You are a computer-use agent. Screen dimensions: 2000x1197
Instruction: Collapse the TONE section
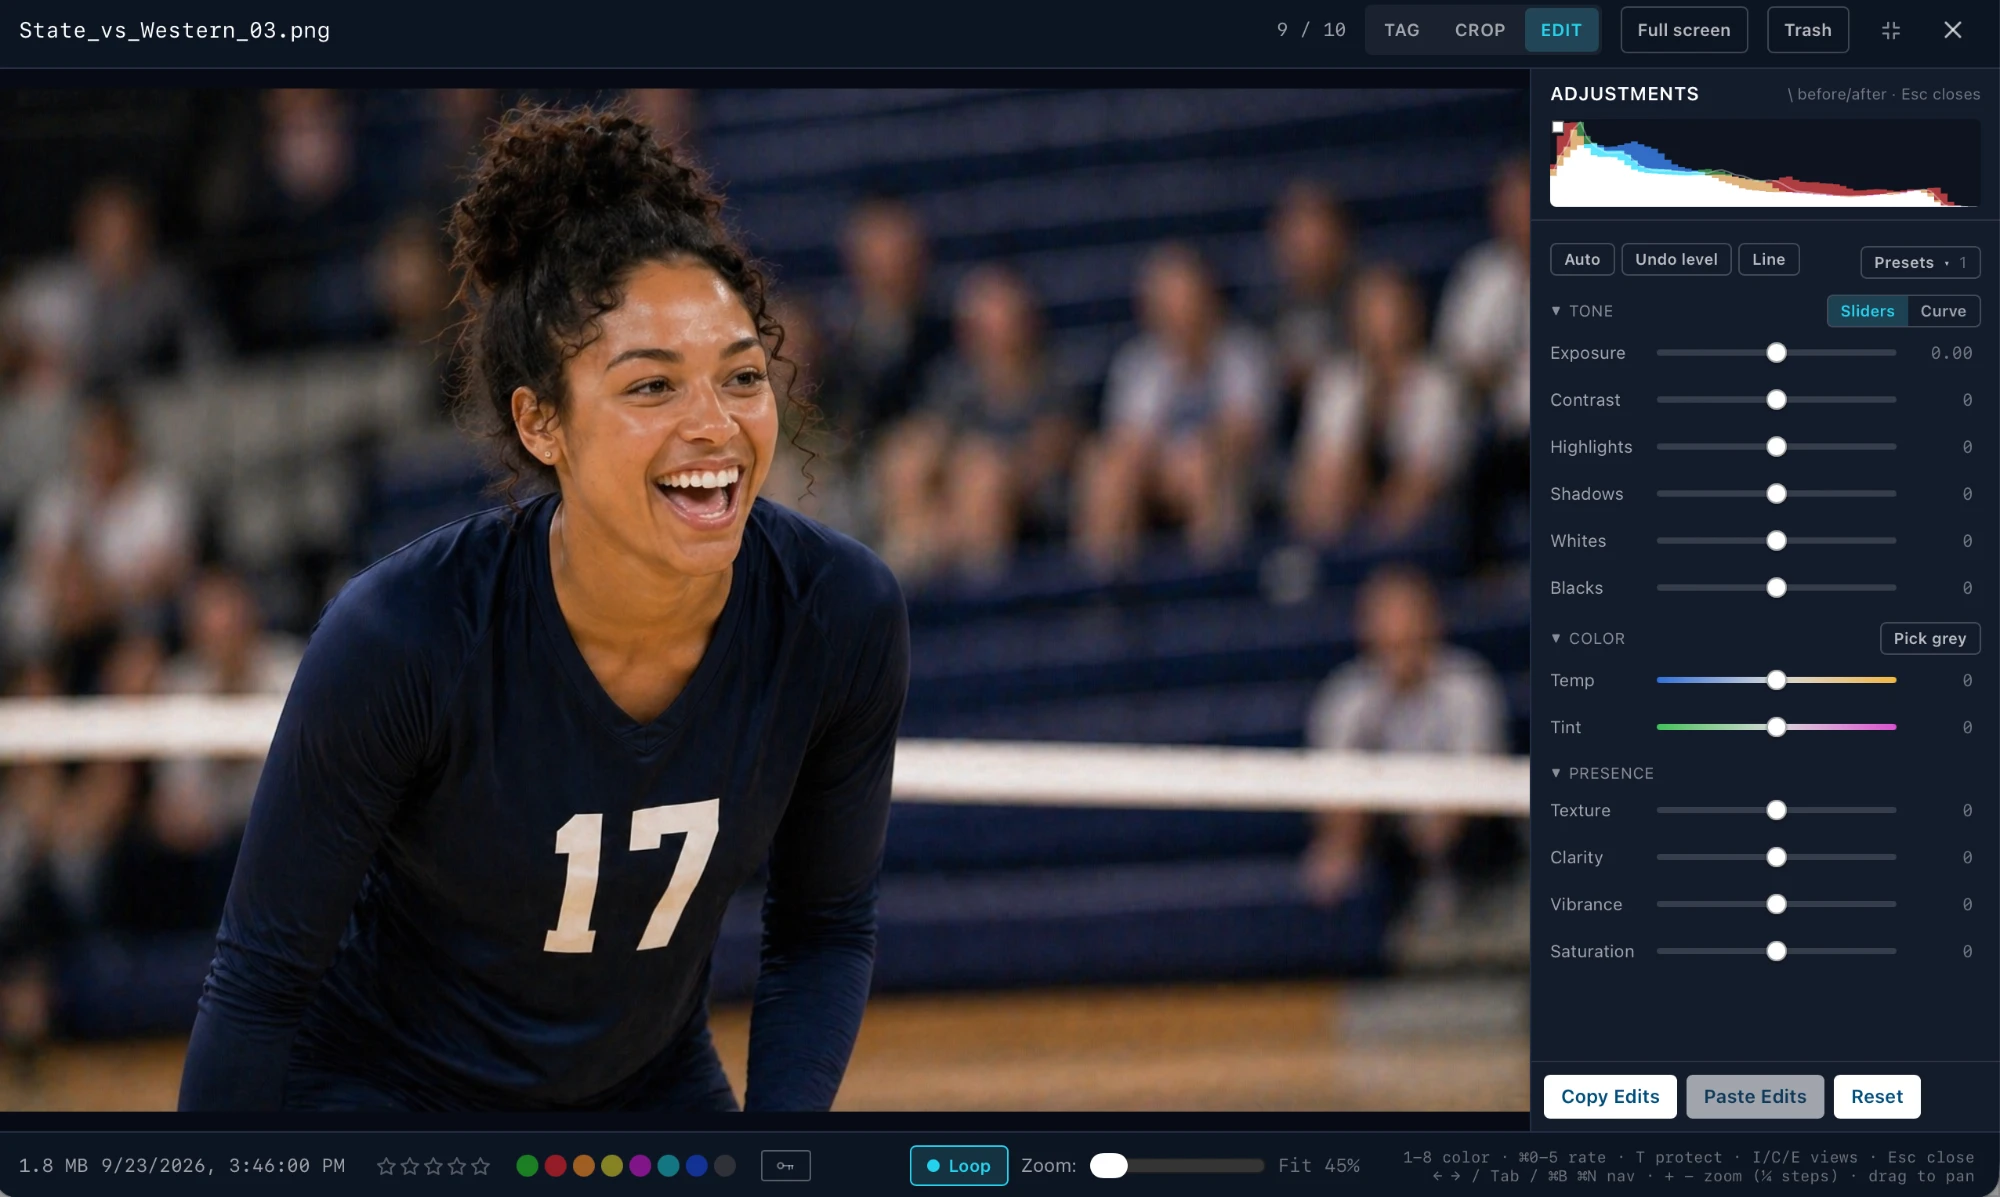pos(1581,311)
